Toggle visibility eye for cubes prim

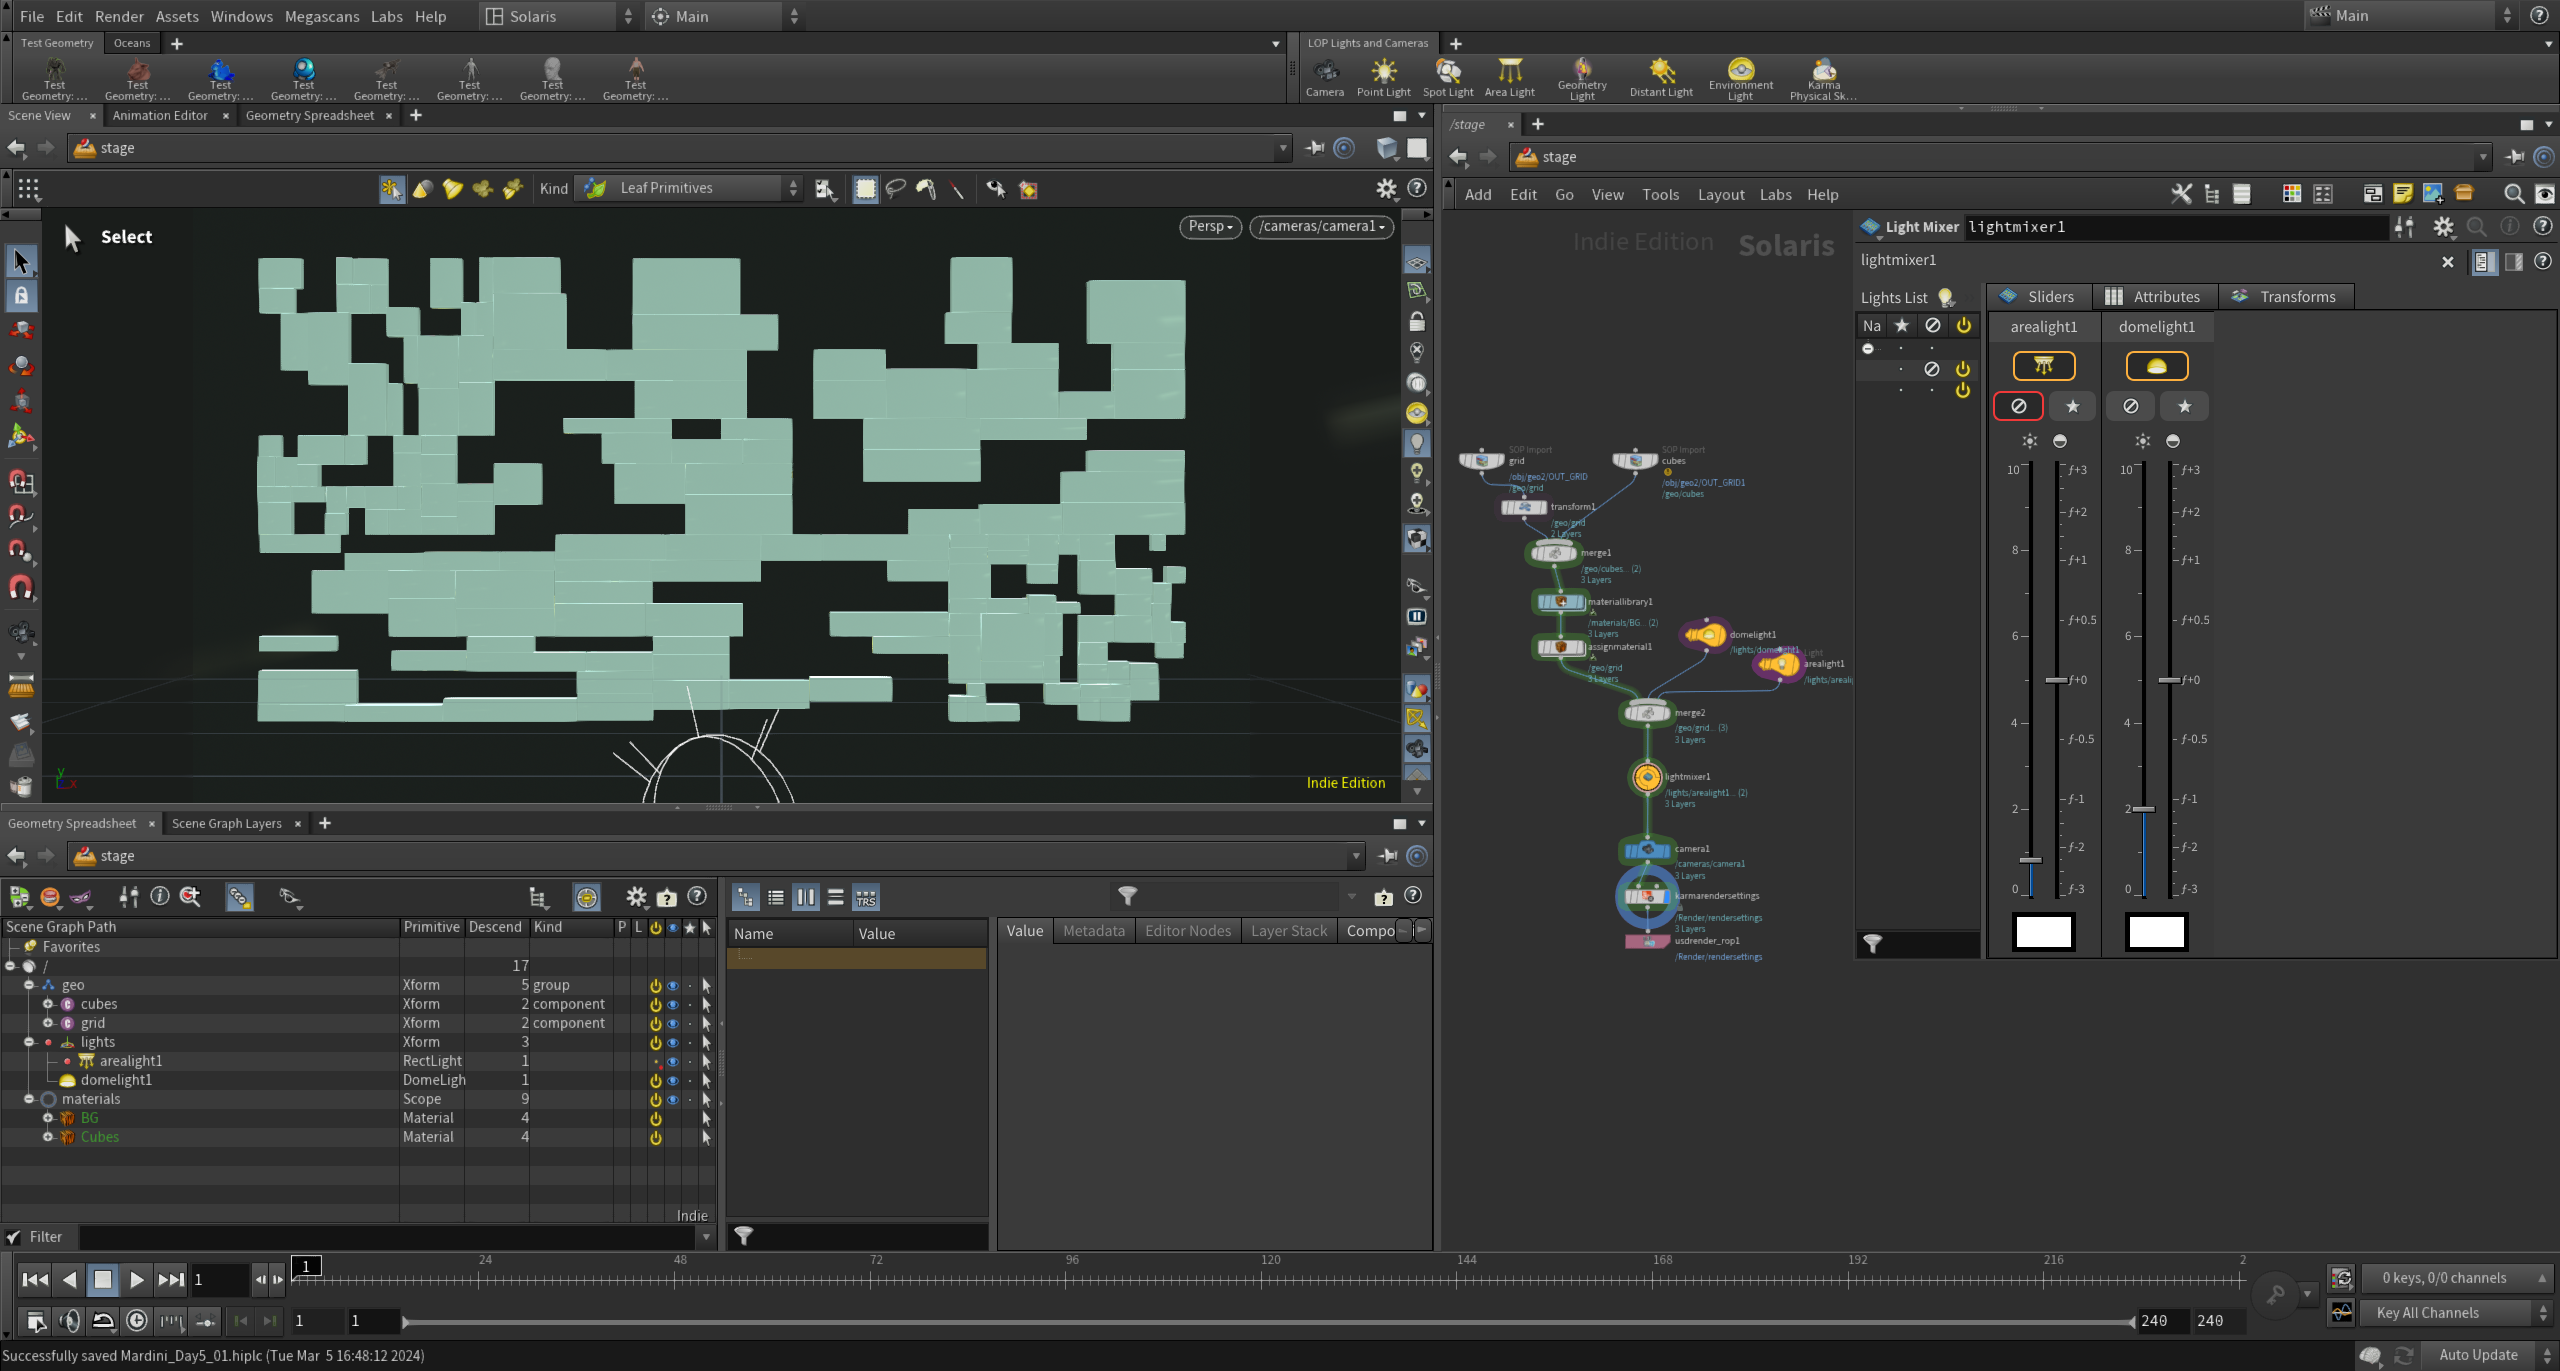pos(673,1004)
